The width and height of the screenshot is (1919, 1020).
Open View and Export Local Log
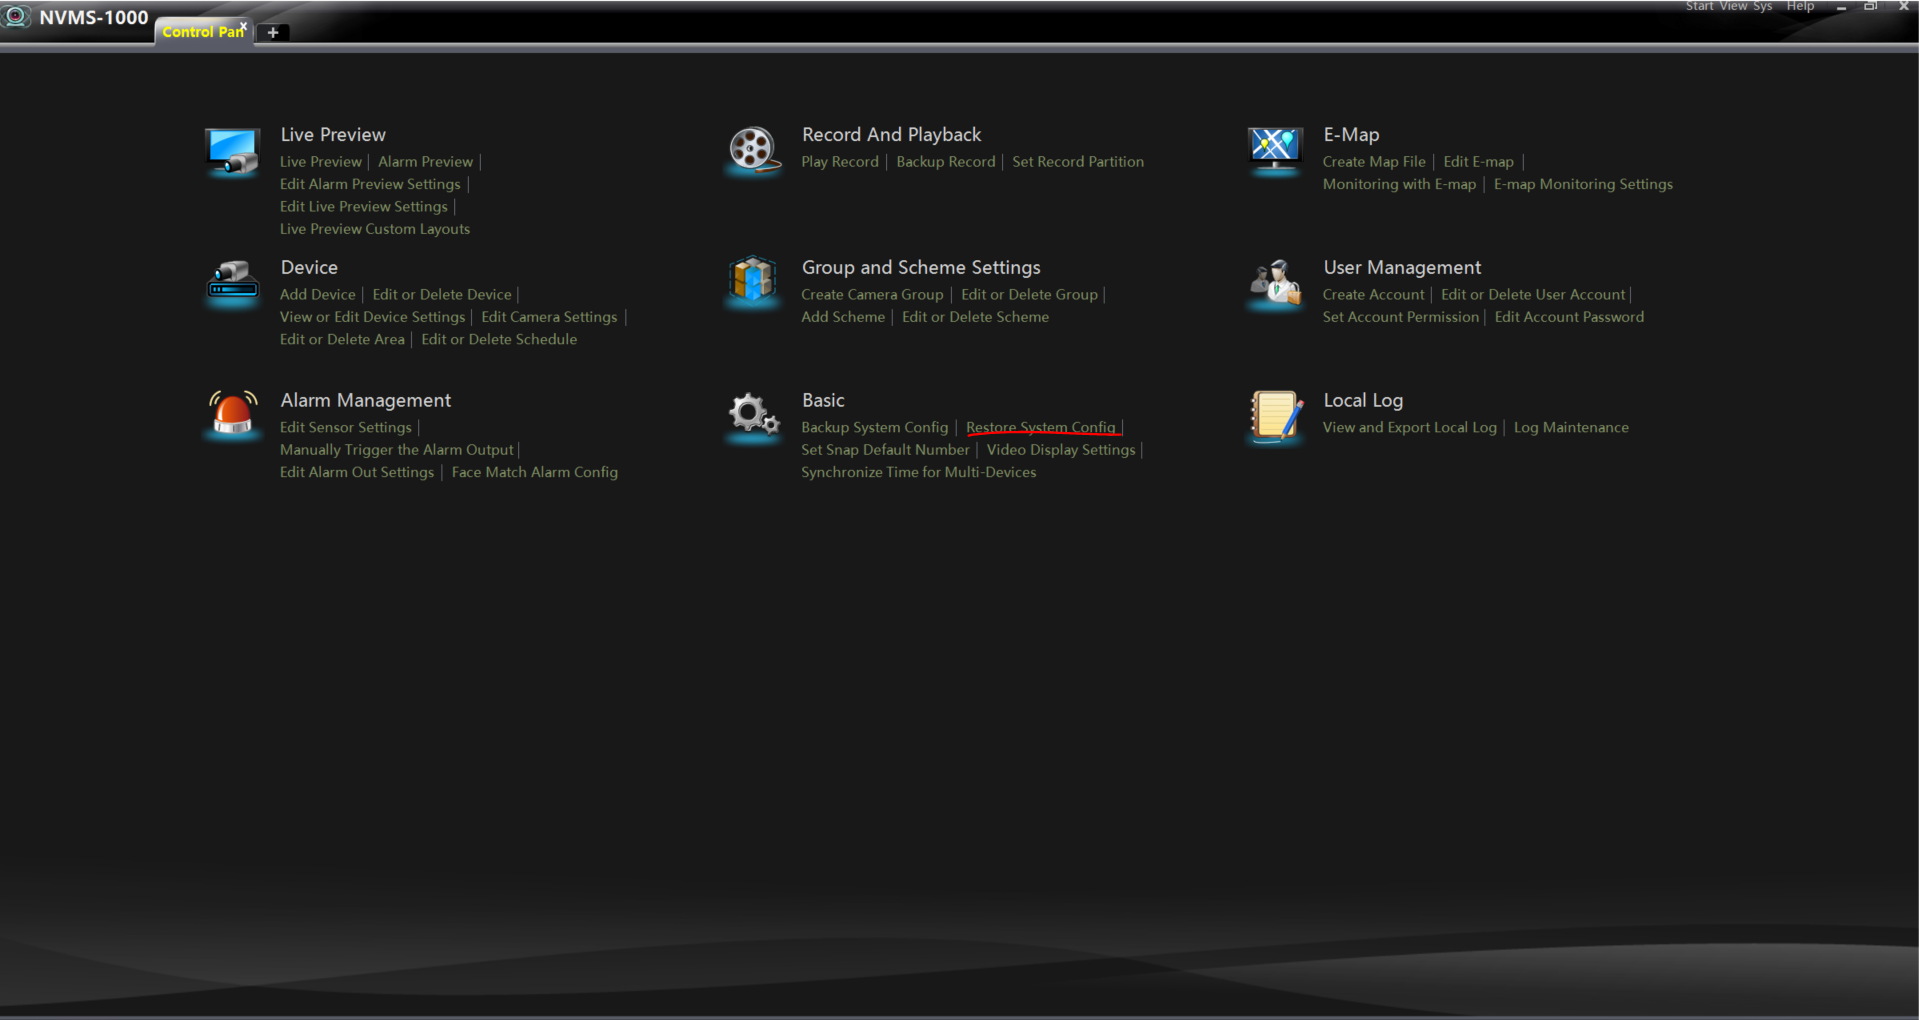click(x=1409, y=427)
